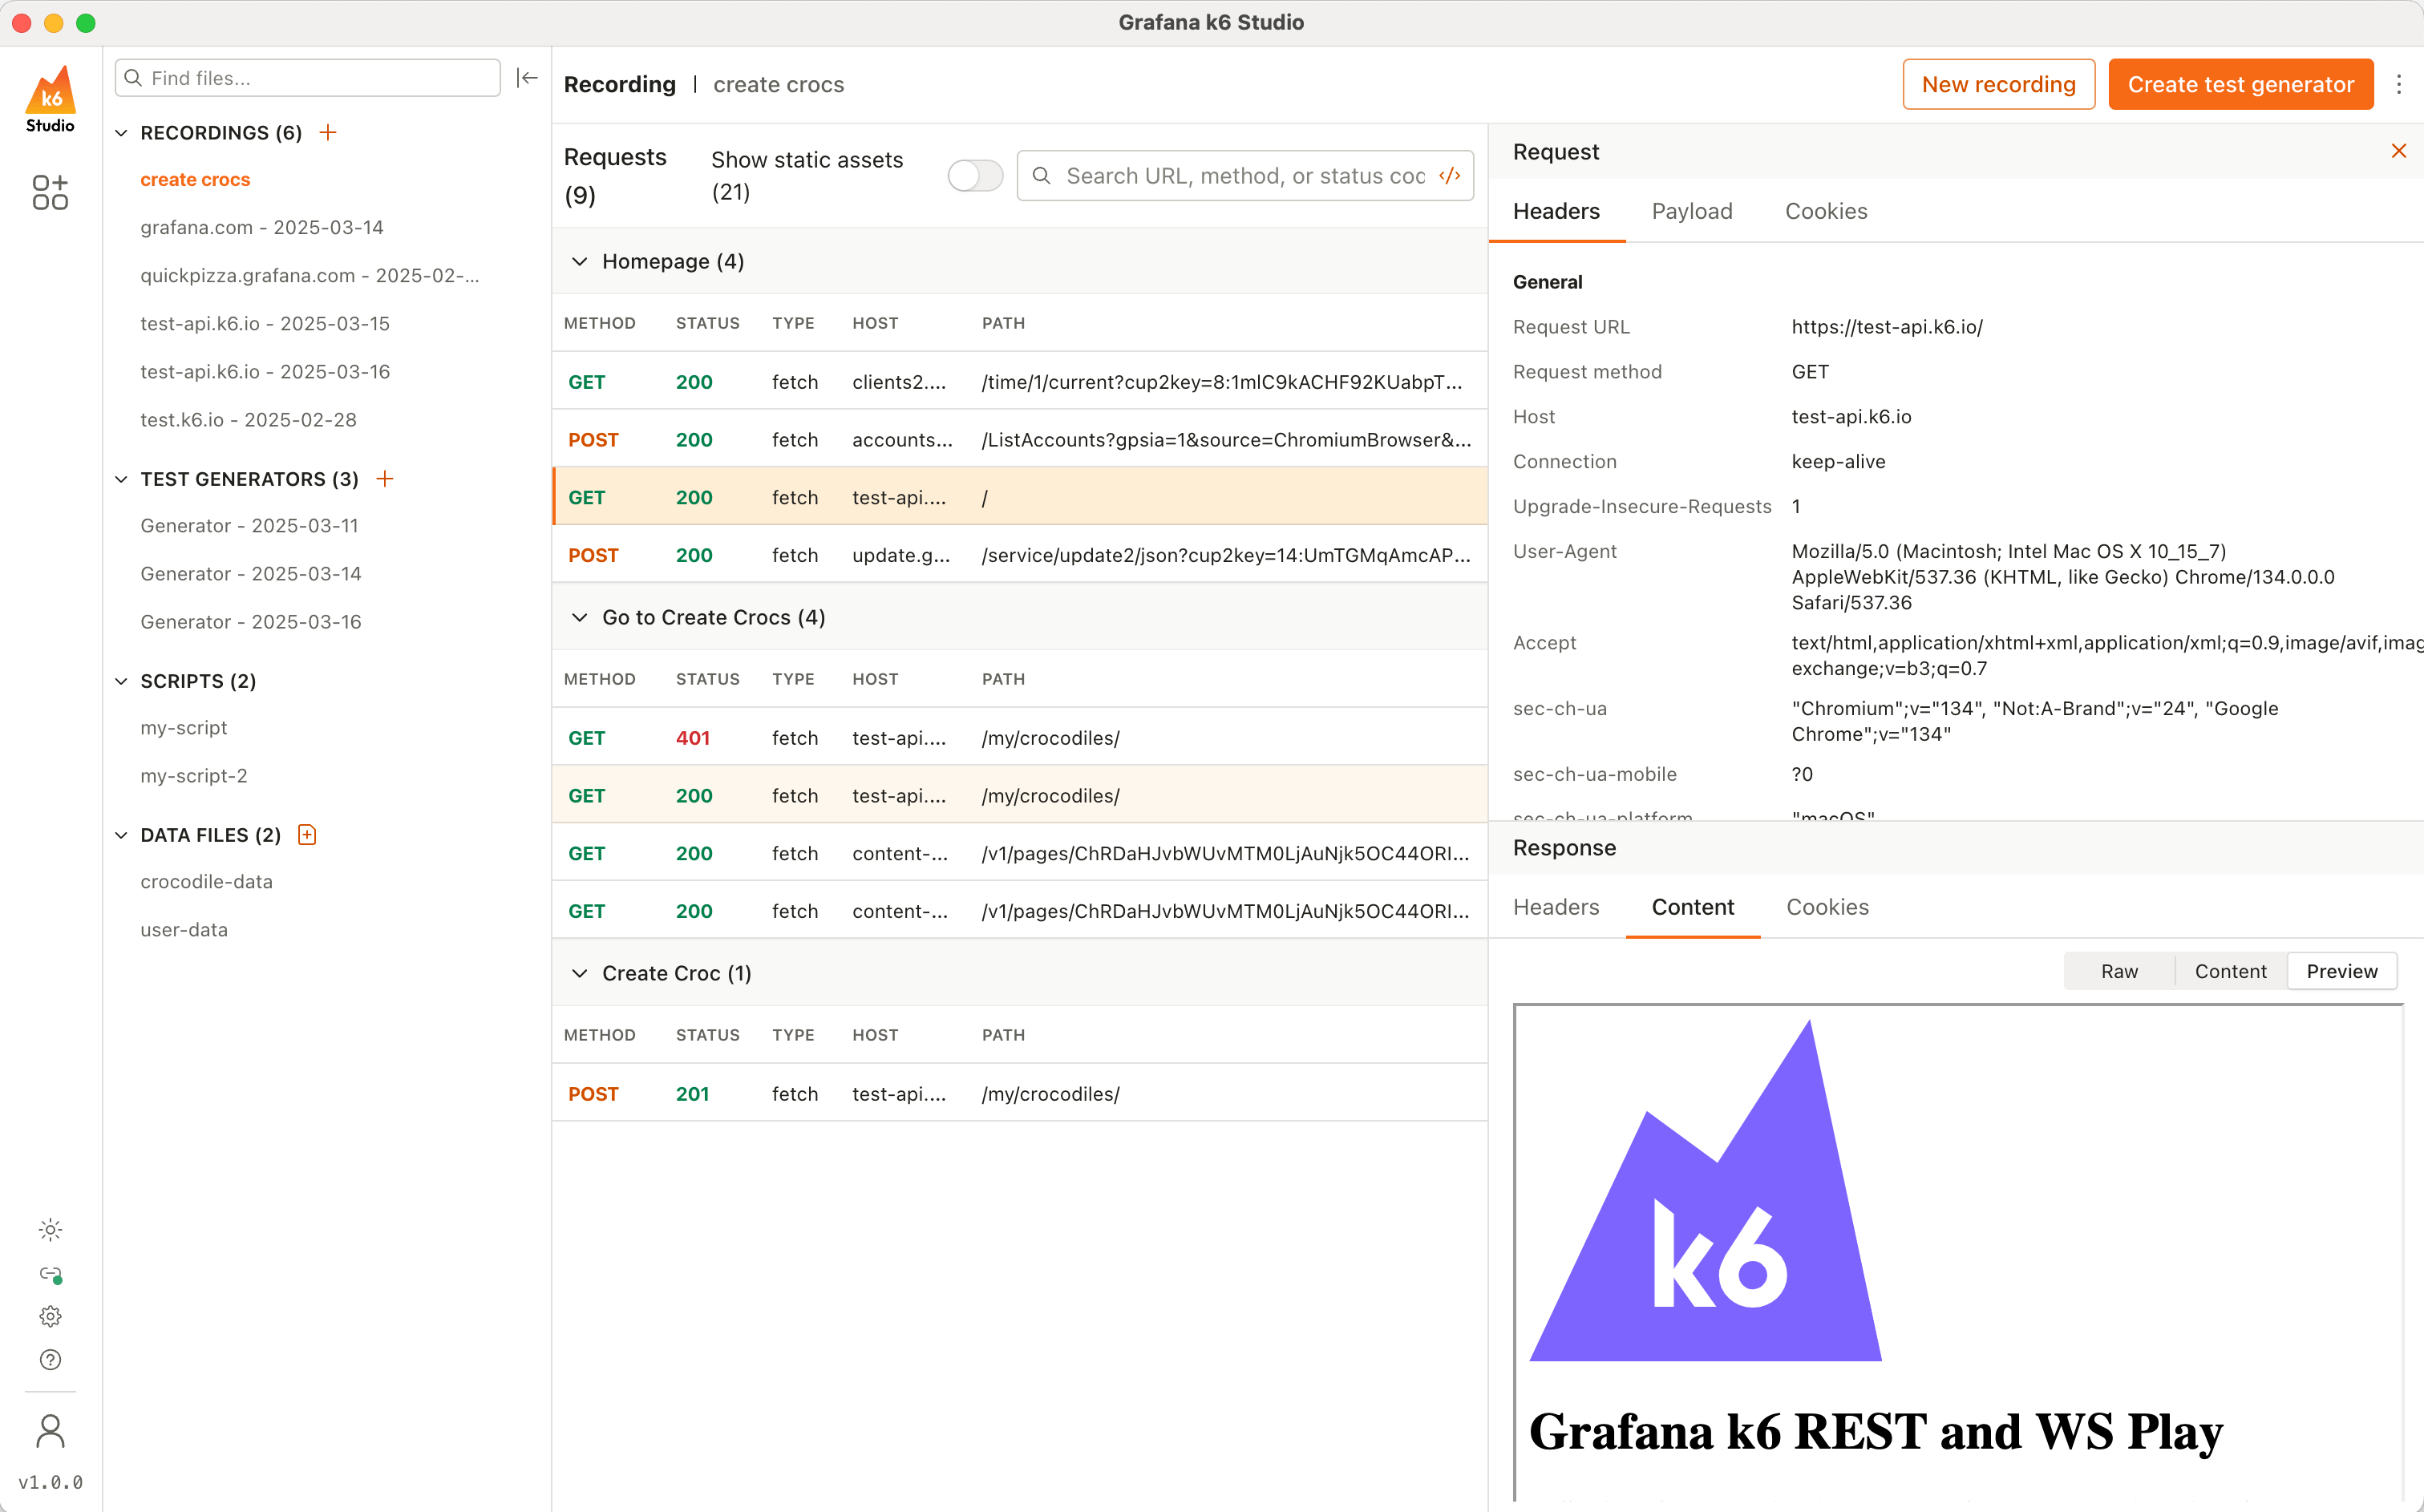2424x1512 pixels.
Task: Select the Preview response view option
Action: pyautogui.click(x=2341, y=971)
